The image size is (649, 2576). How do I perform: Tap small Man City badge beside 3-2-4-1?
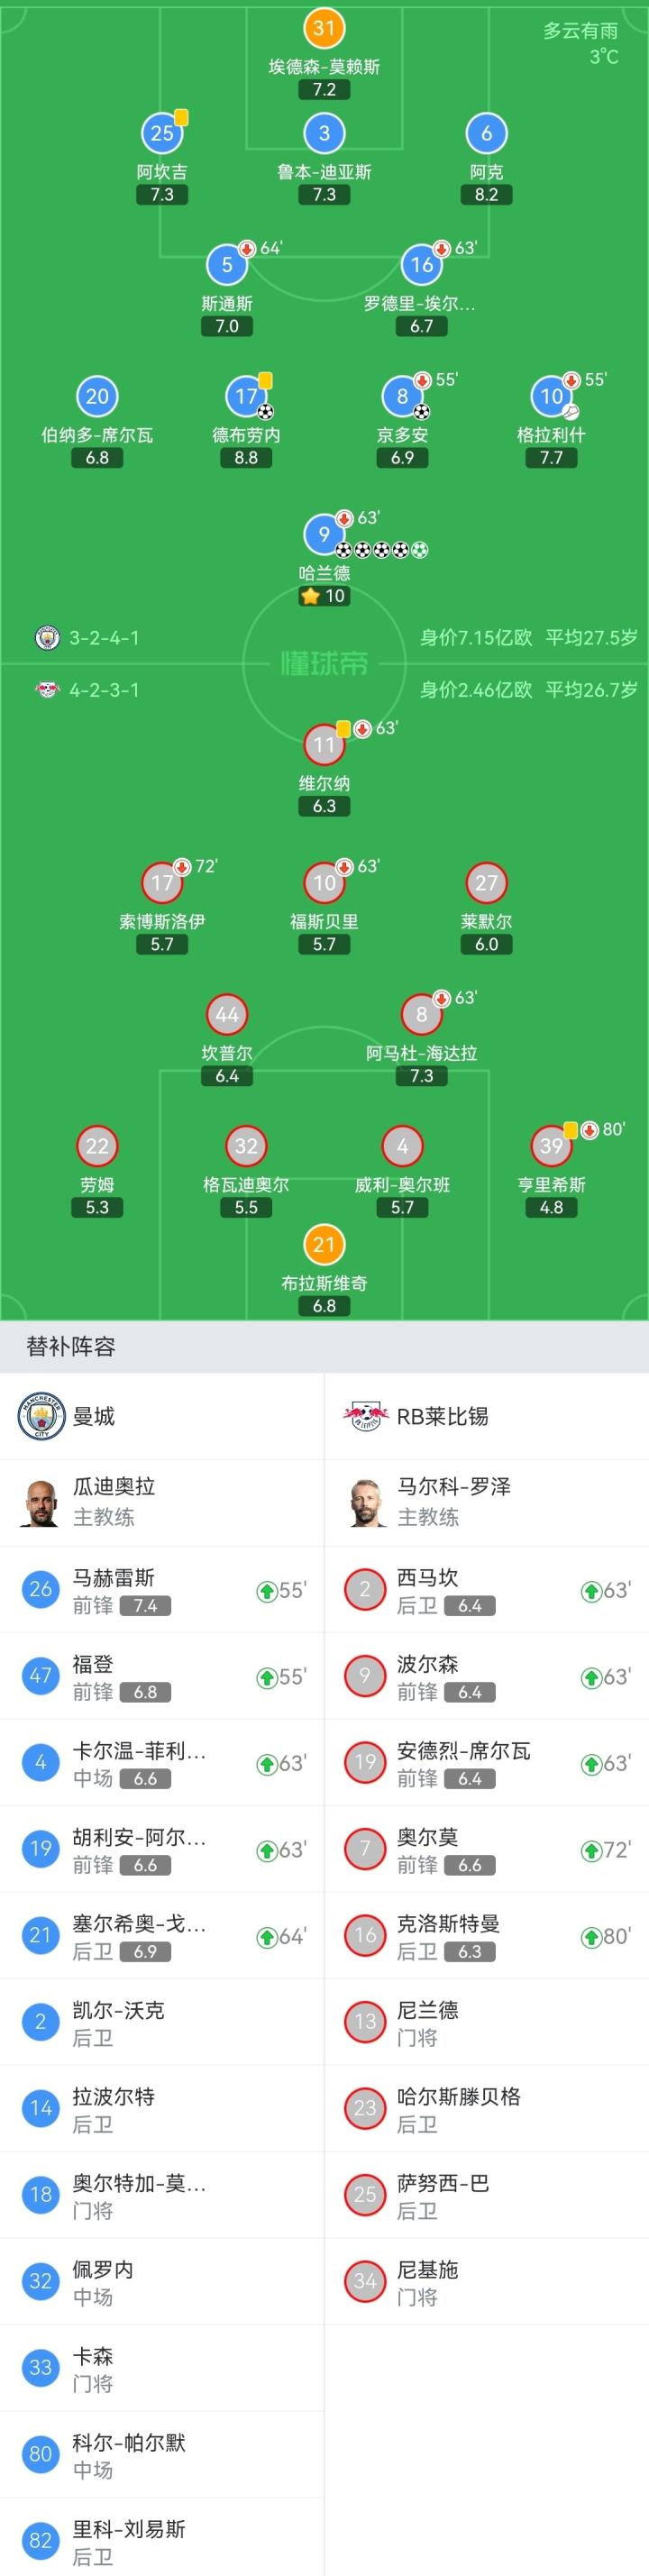[x=47, y=638]
